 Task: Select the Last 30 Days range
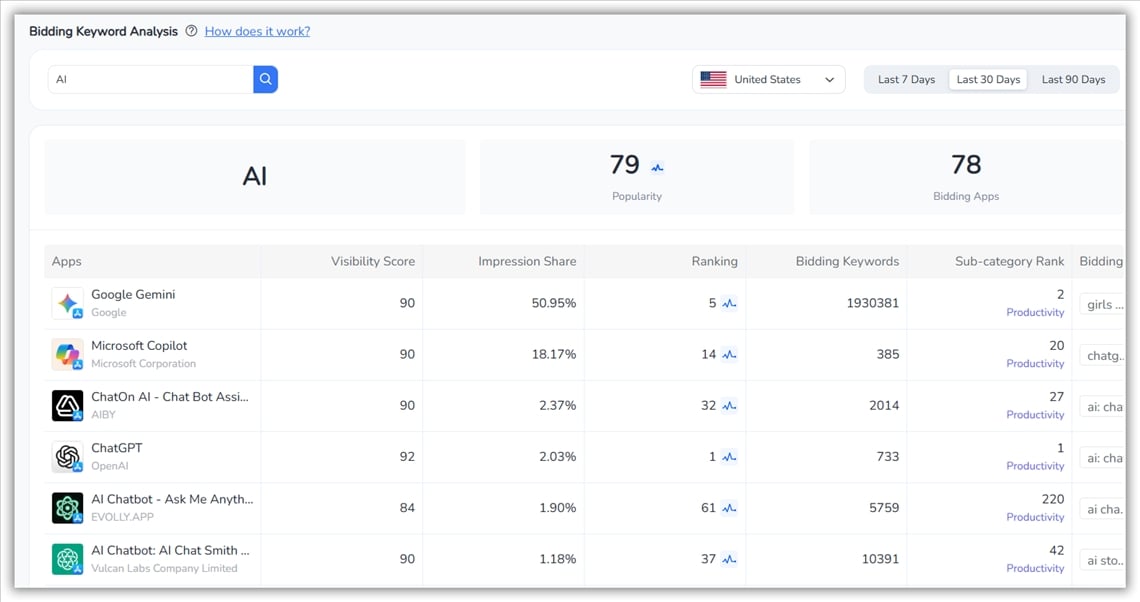pyautogui.click(x=988, y=80)
